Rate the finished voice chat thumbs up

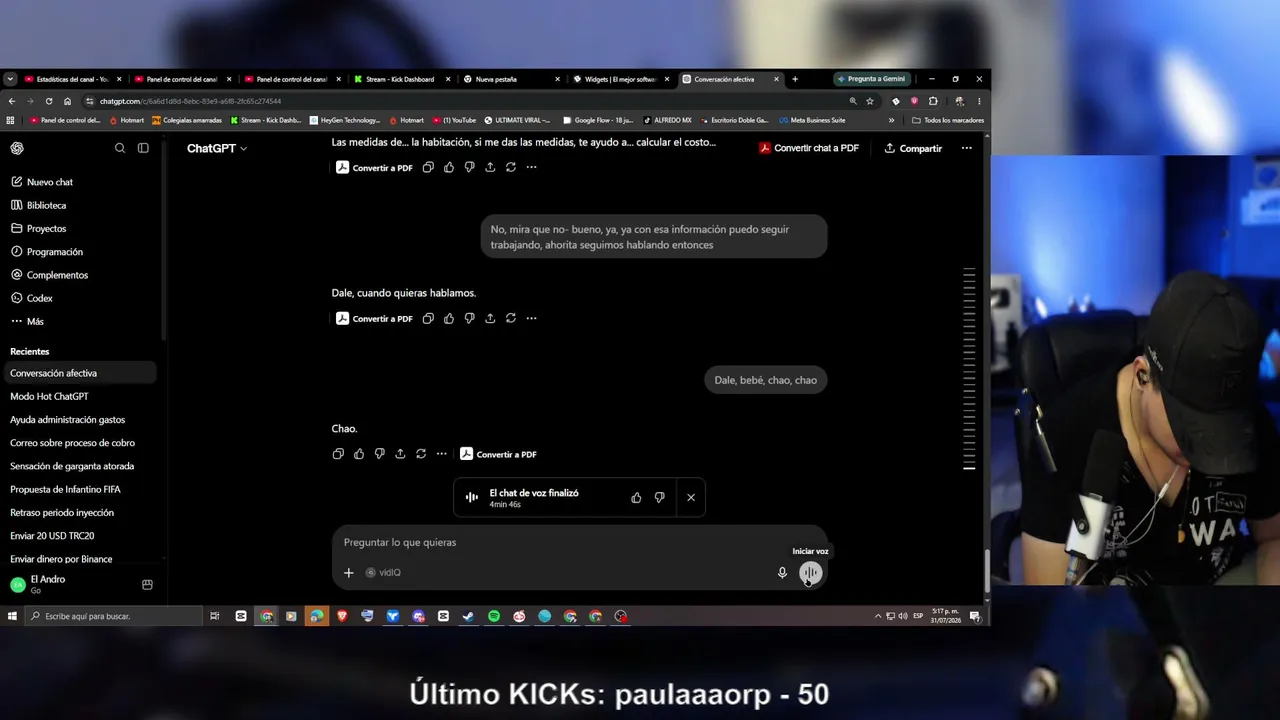coord(636,498)
